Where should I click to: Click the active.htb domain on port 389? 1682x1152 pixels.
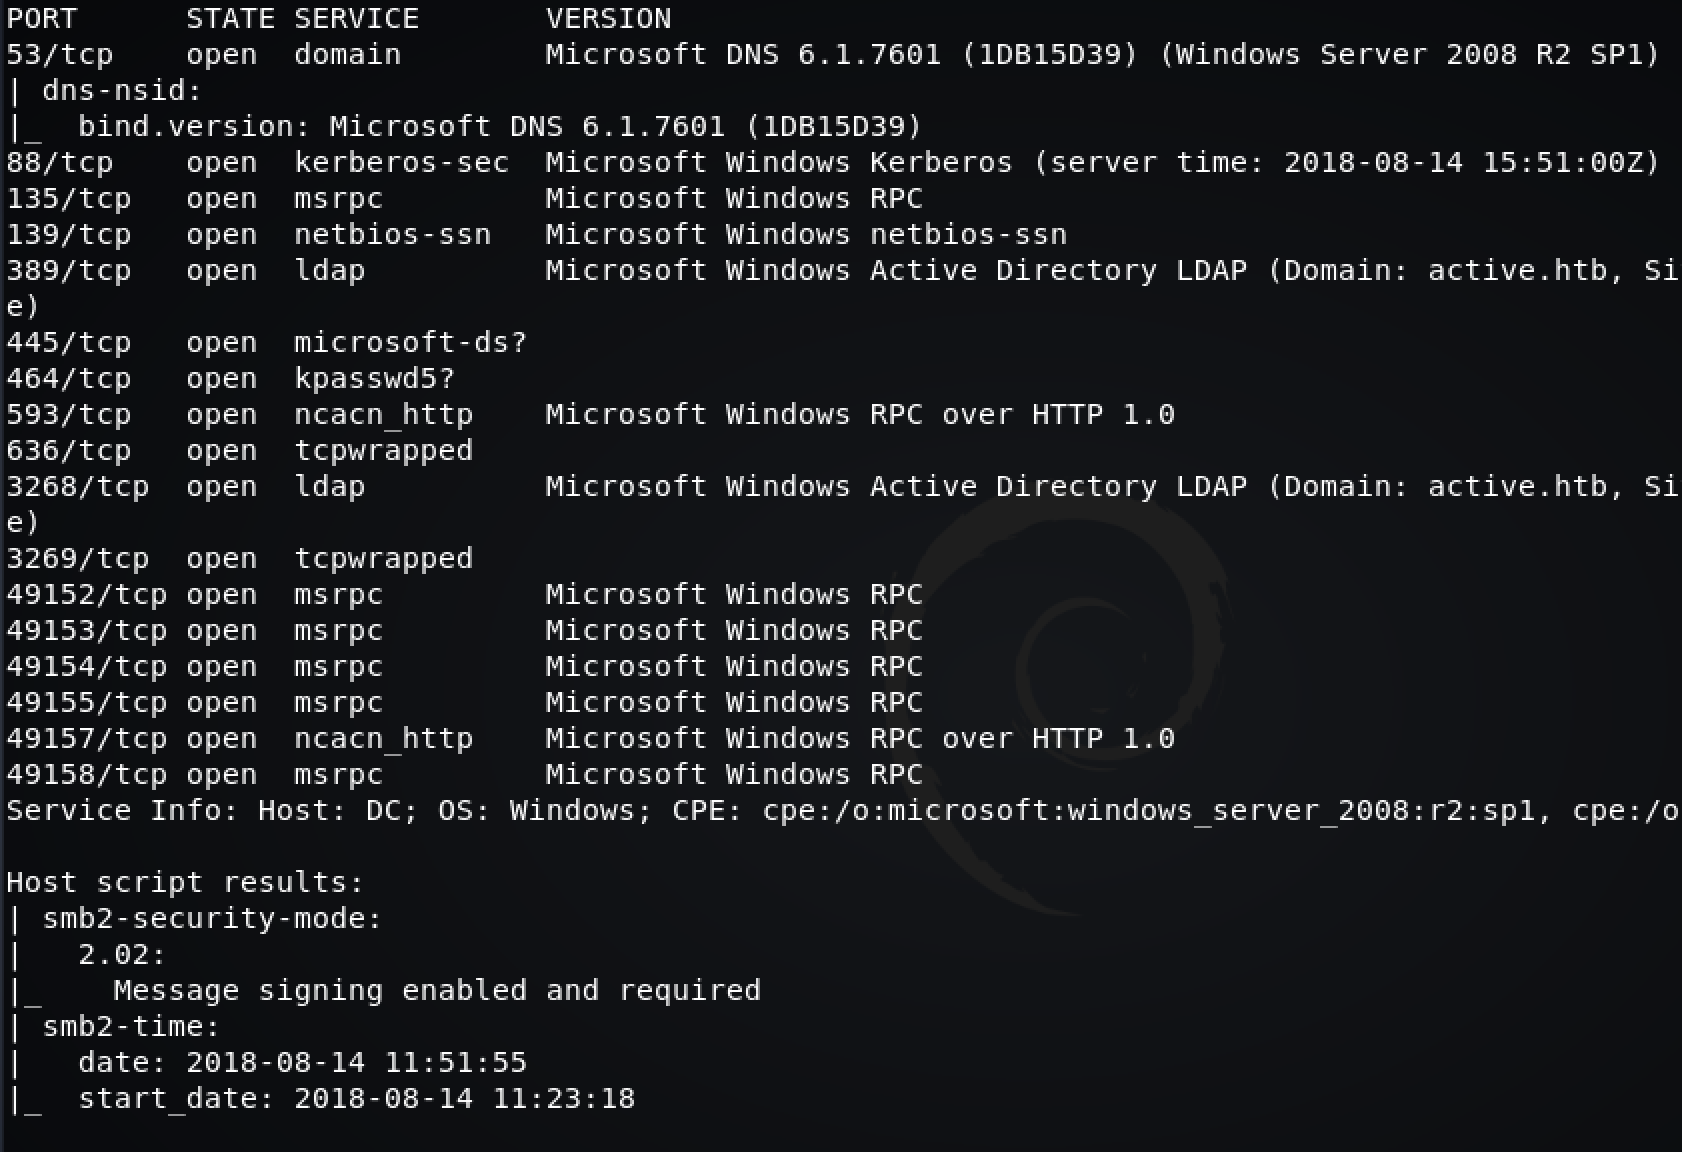pos(1515,271)
